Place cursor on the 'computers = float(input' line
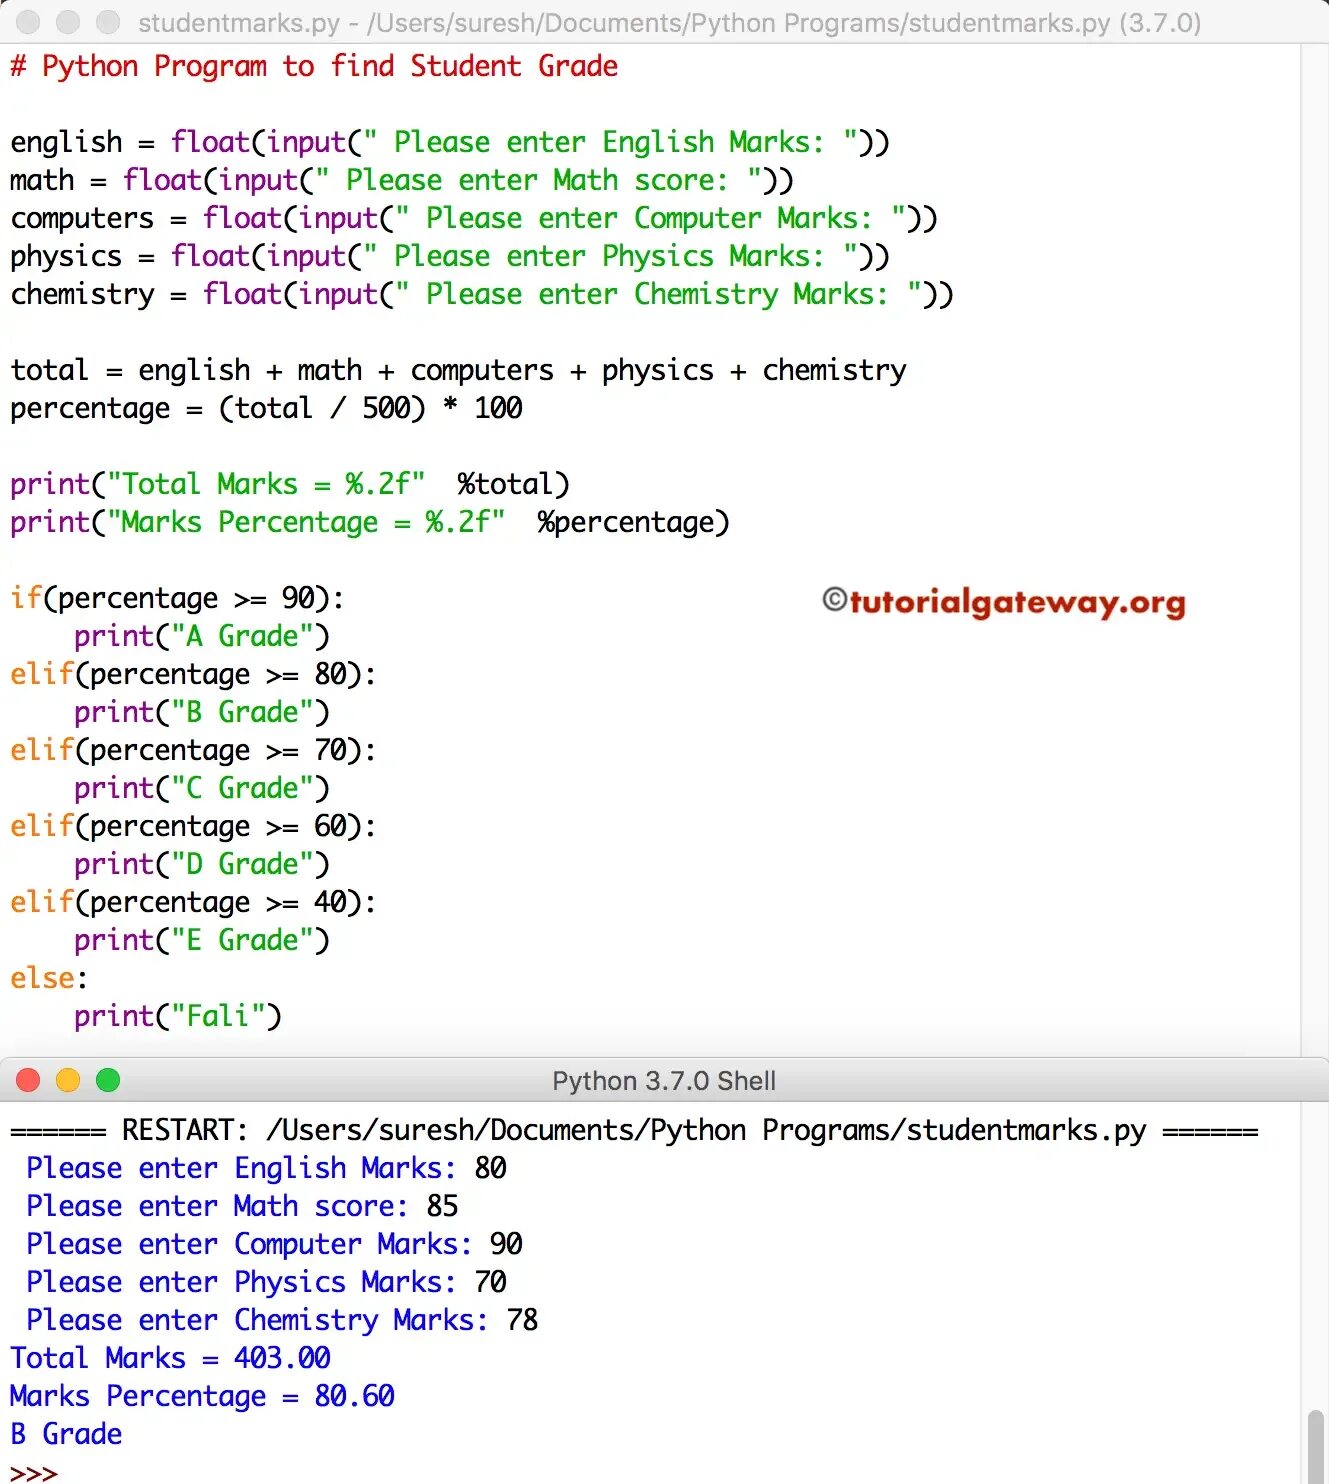Screen dimensions: 1329x1484 tap(474, 218)
